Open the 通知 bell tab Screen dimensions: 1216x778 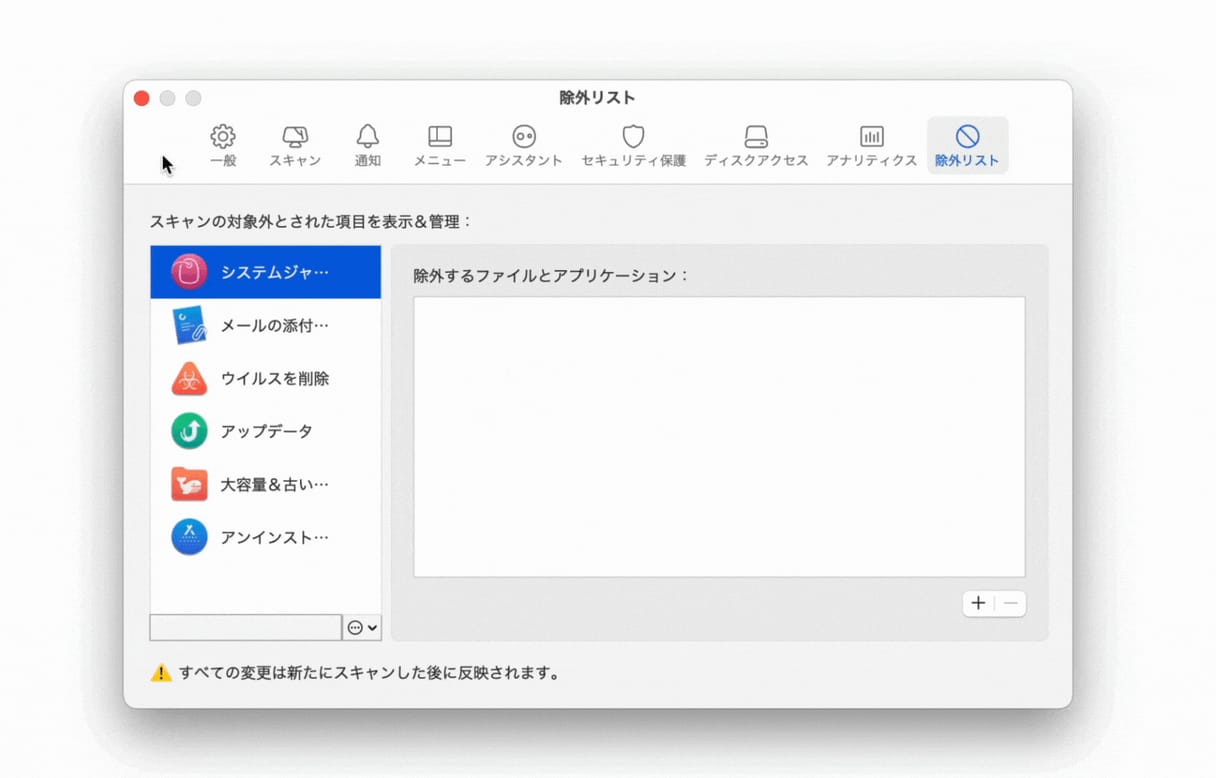click(367, 145)
